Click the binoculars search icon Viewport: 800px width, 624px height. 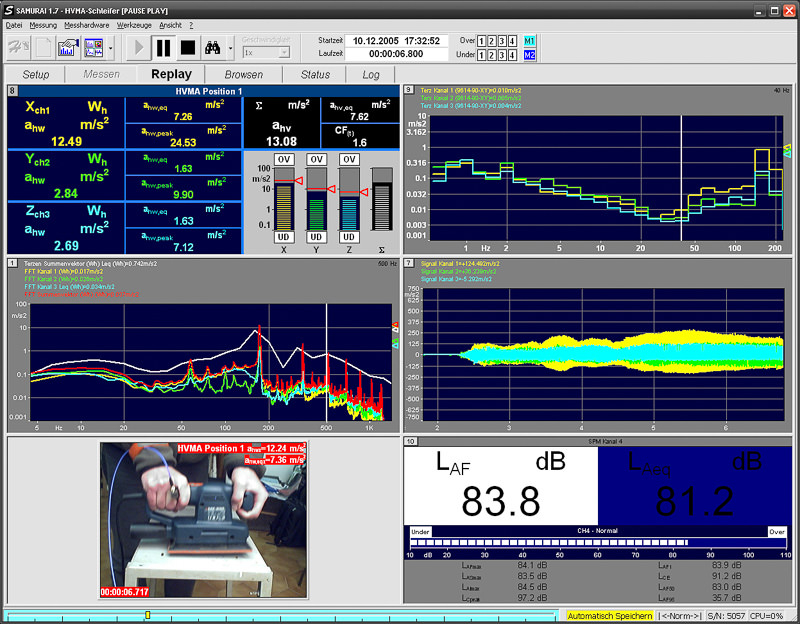point(212,47)
